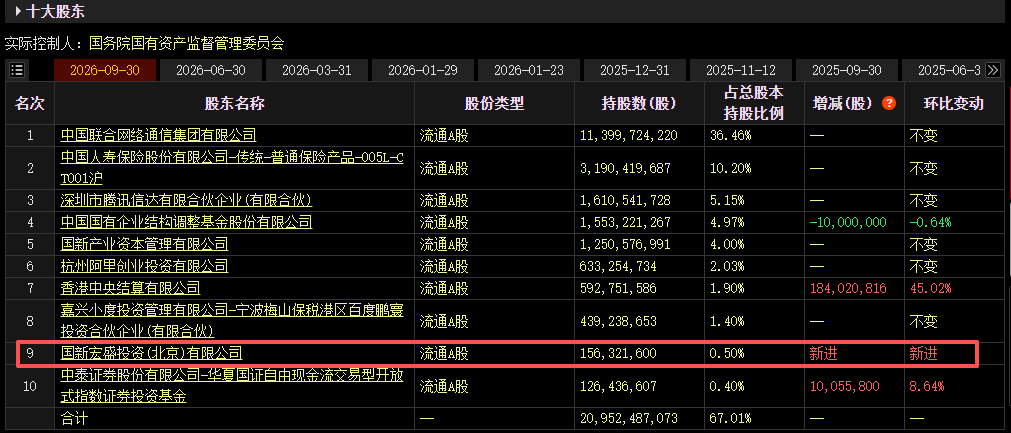Open 香港中央结算有限公司 link
The width and height of the screenshot is (1011, 433).
coord(130,288)
